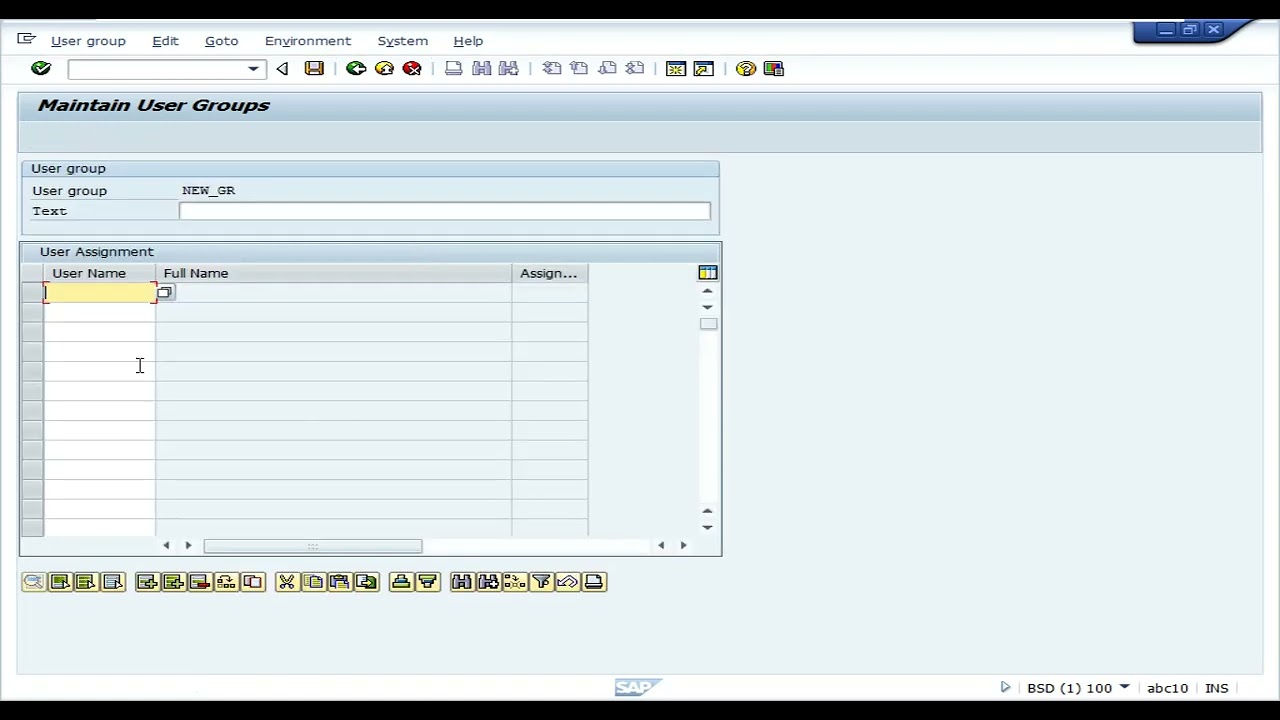
Task: Open the window menu icon left of User group
Action: point(26,40)
